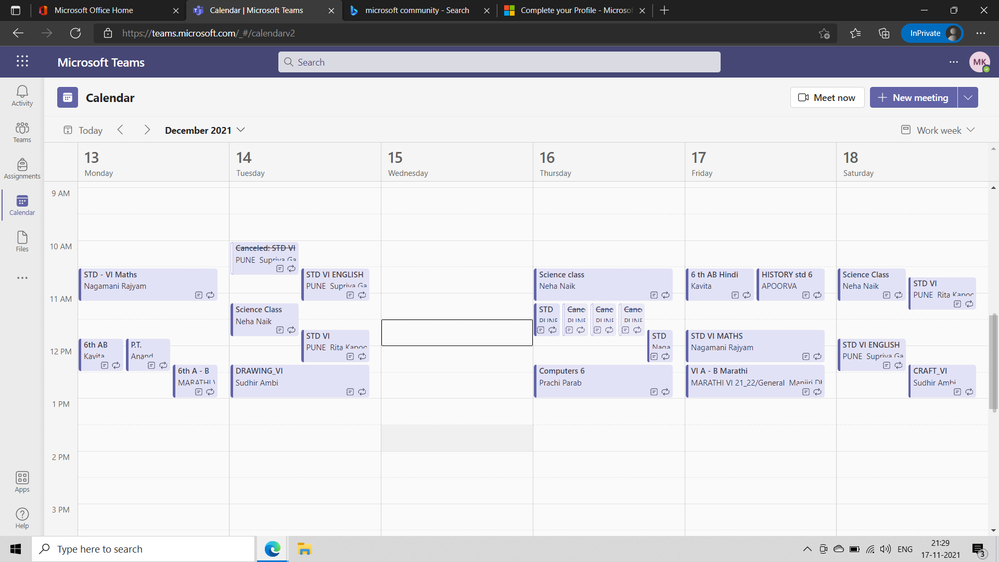The width and height of the screenshot is (999, 562).
Task: Click the calendar vertical scrollbar thumb
Action: (x=993, y=361)
